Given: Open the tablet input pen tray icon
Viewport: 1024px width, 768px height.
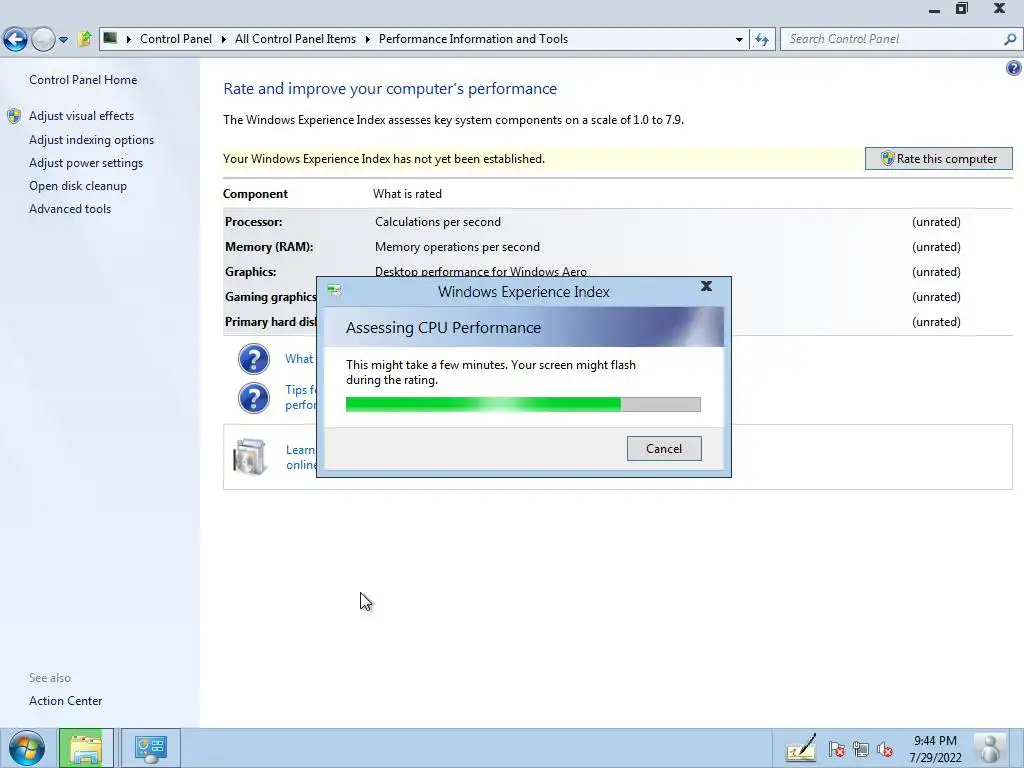Looking at the screenshot, I should click(x=801, y=748).
